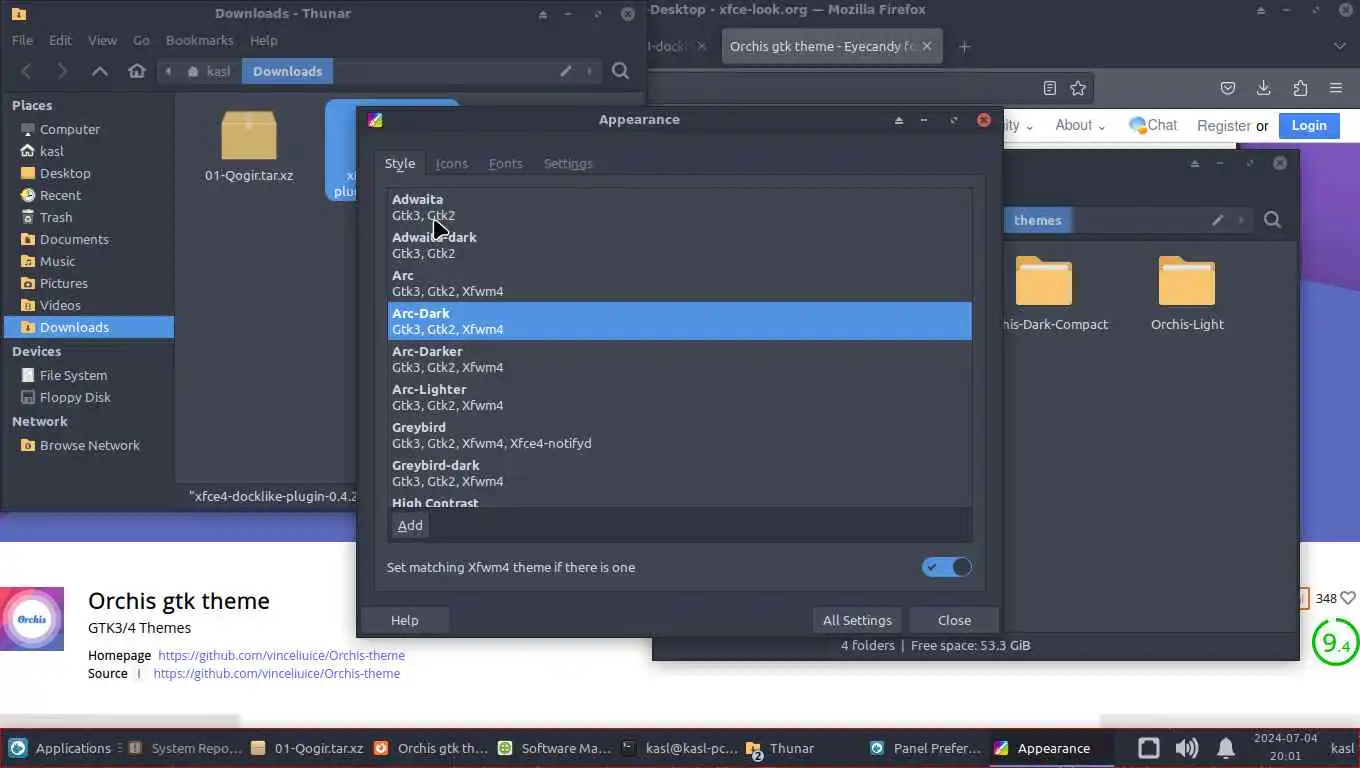The height and width of the screenshot is (768, 1360).
Task: Click heart icon next to 348
Action: pos(1348,598)
